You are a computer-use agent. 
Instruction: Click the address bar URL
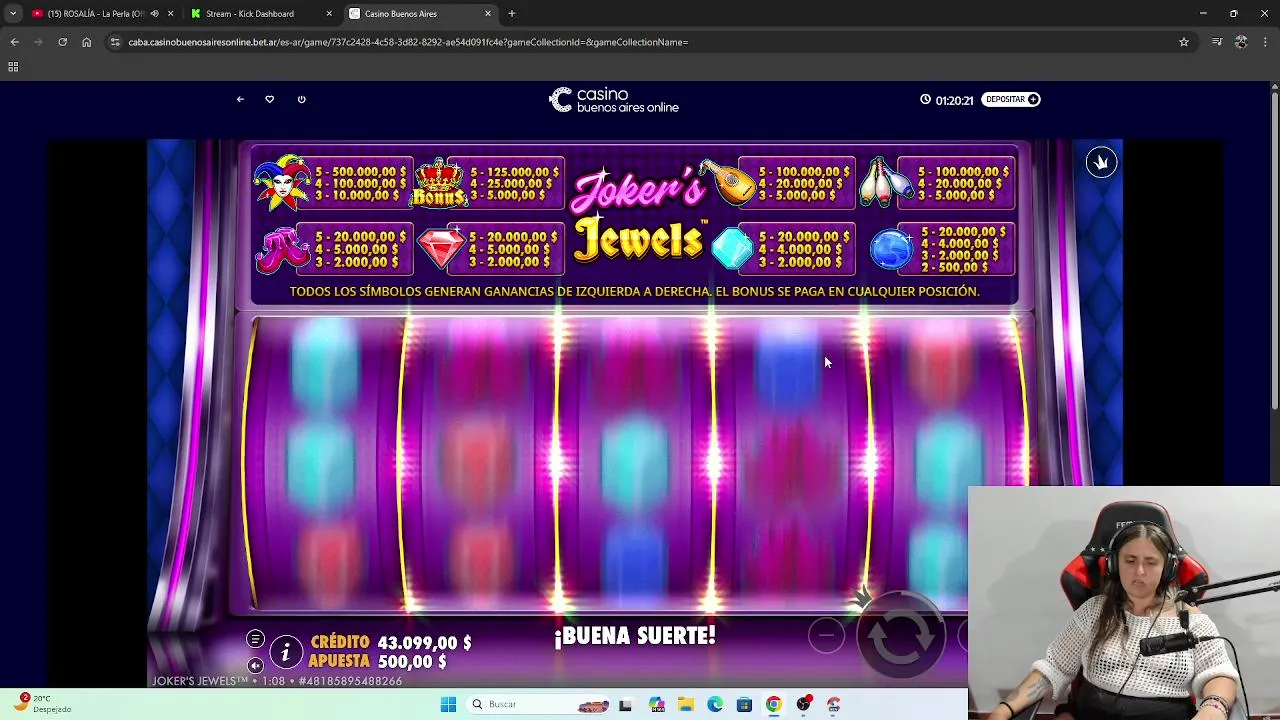click(x=408, y=42)
